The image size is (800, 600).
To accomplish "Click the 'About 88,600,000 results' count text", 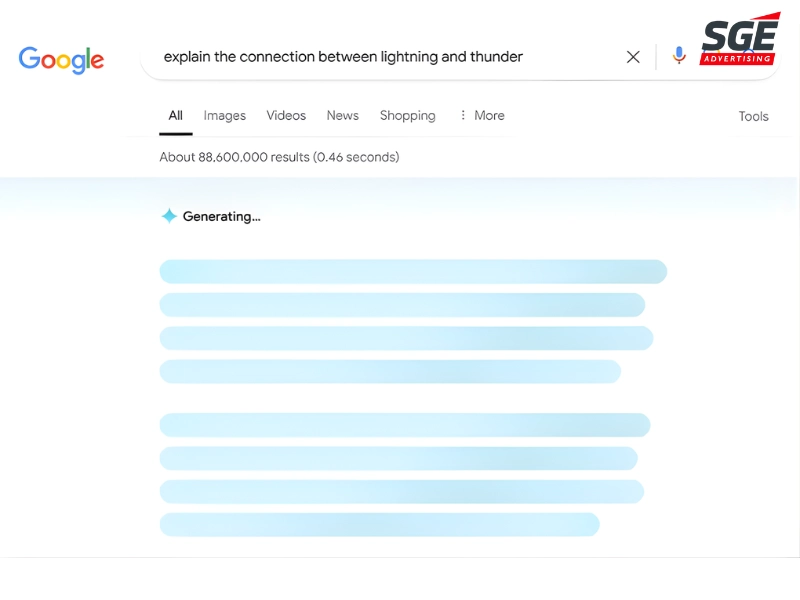I will click(x=280, y=157).
